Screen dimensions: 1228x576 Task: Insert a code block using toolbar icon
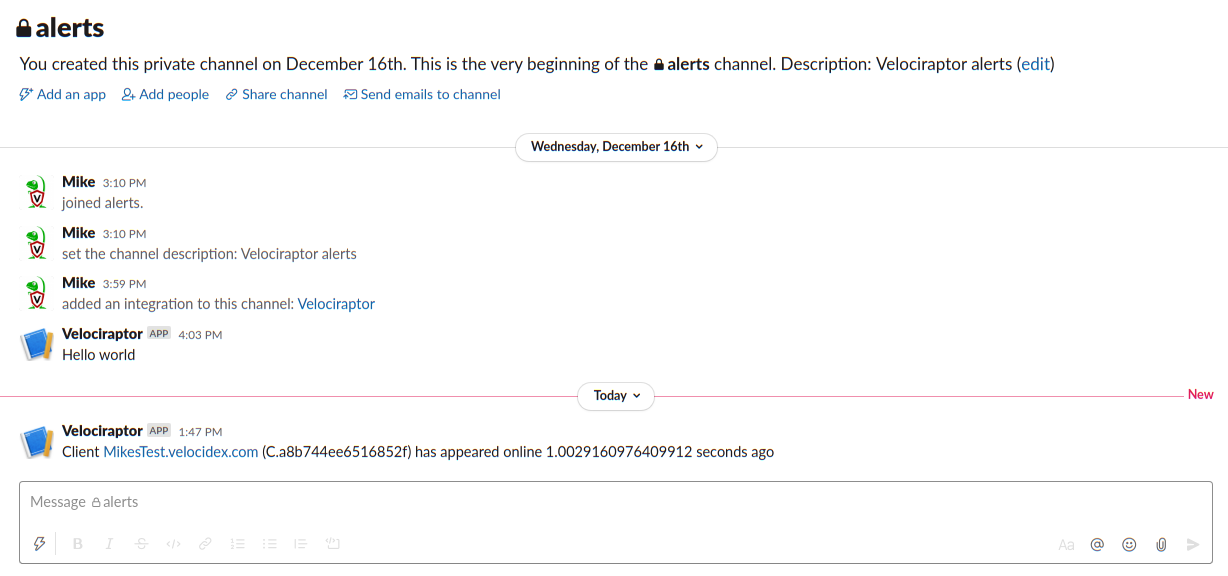[x=333, y=544]
